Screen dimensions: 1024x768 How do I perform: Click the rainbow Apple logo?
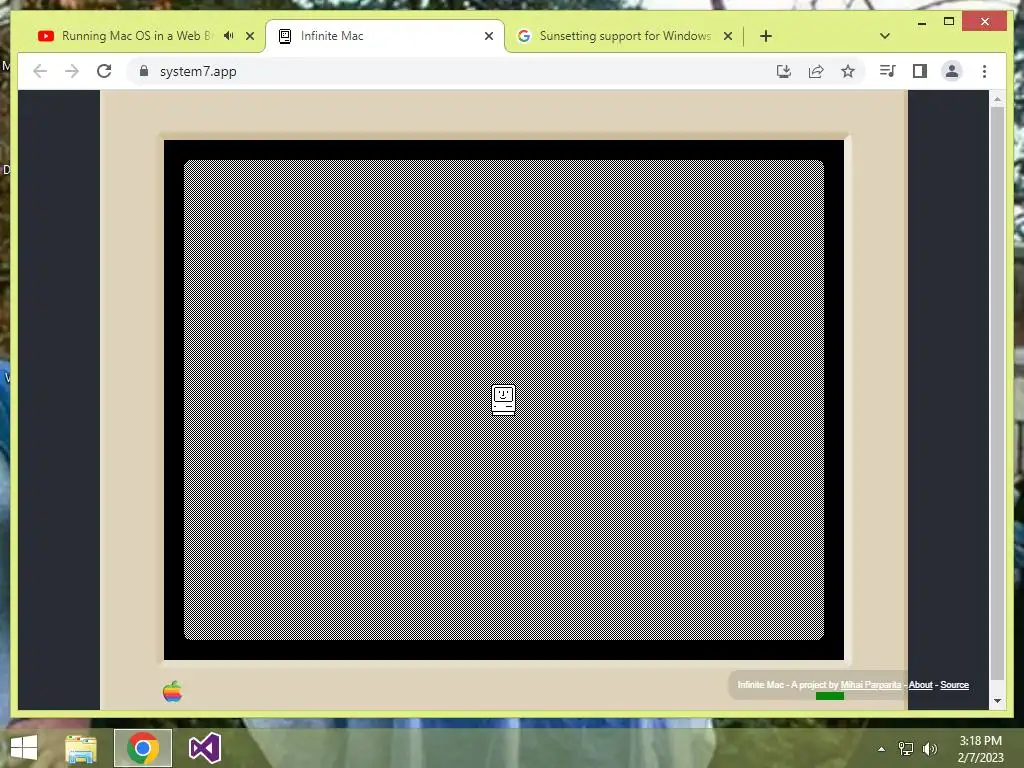point(172,691)
